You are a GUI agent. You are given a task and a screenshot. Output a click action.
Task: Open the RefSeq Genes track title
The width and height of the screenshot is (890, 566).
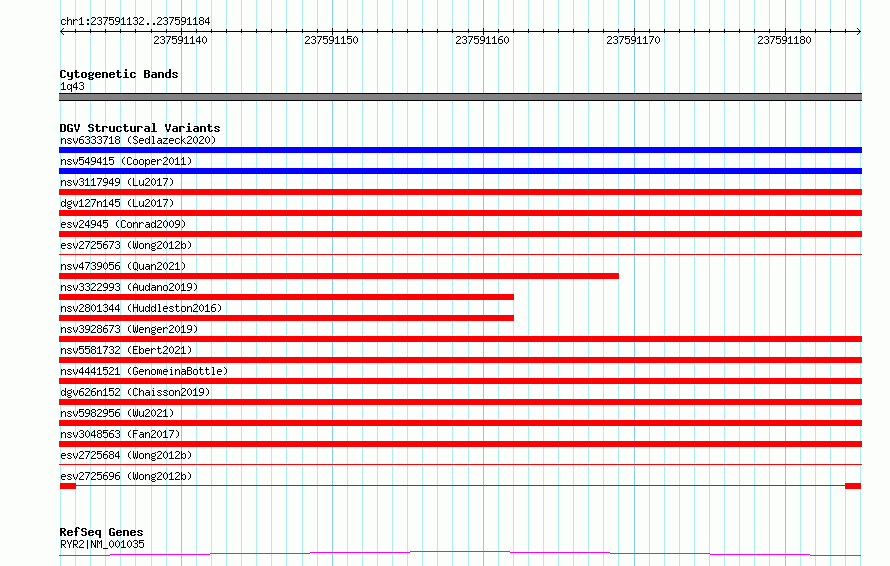point(102,532)
